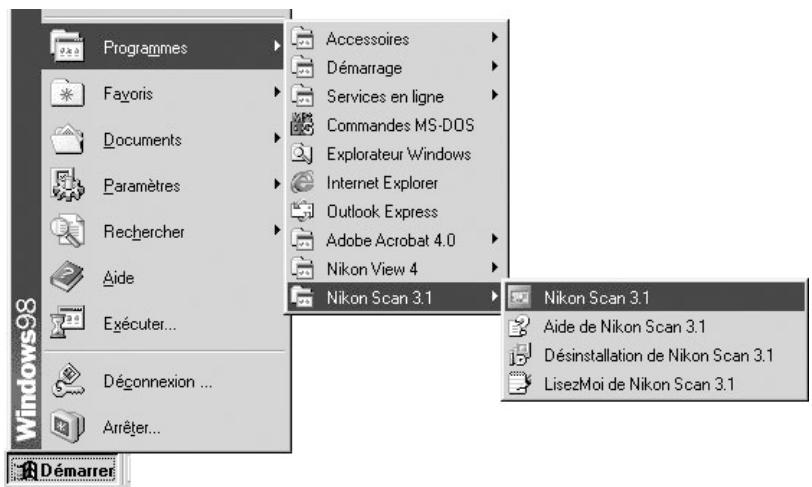Click the Paramètres gear icon
812x487 pixels.
coord(67,184)
